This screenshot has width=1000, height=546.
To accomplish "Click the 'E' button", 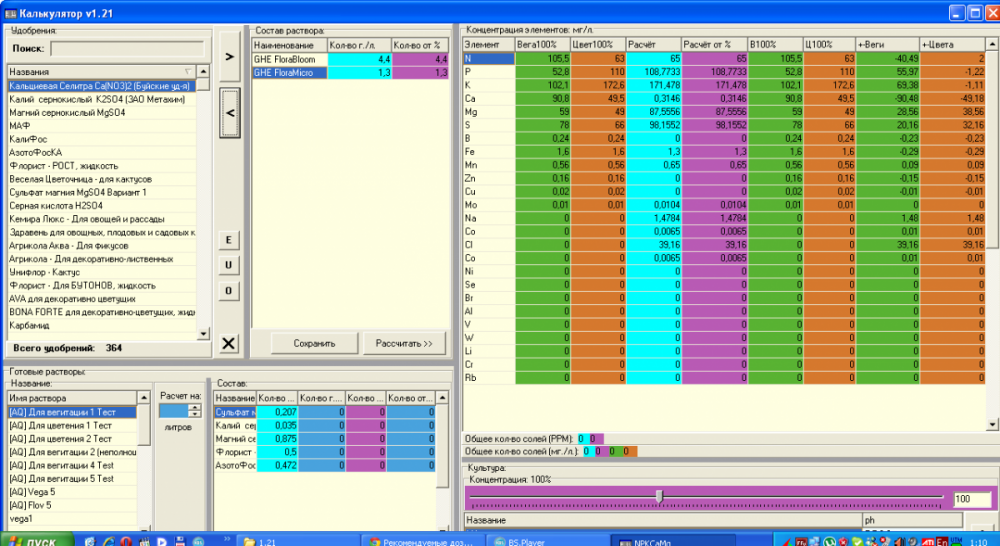I will point(229,240).
